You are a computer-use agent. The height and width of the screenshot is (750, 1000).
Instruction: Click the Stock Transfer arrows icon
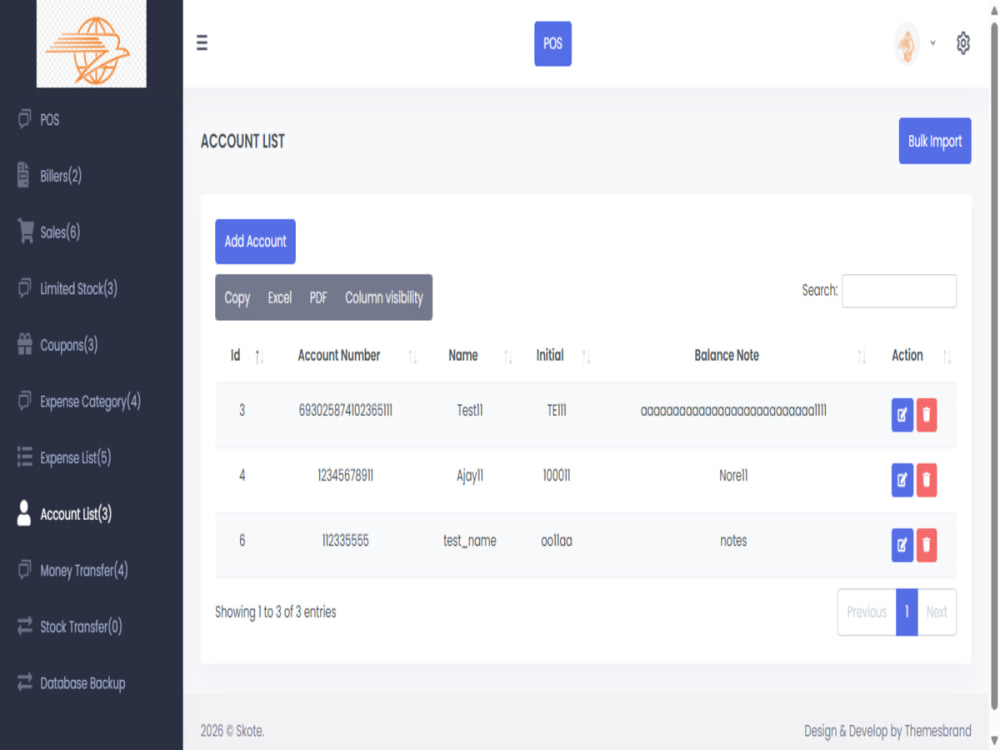24,626
